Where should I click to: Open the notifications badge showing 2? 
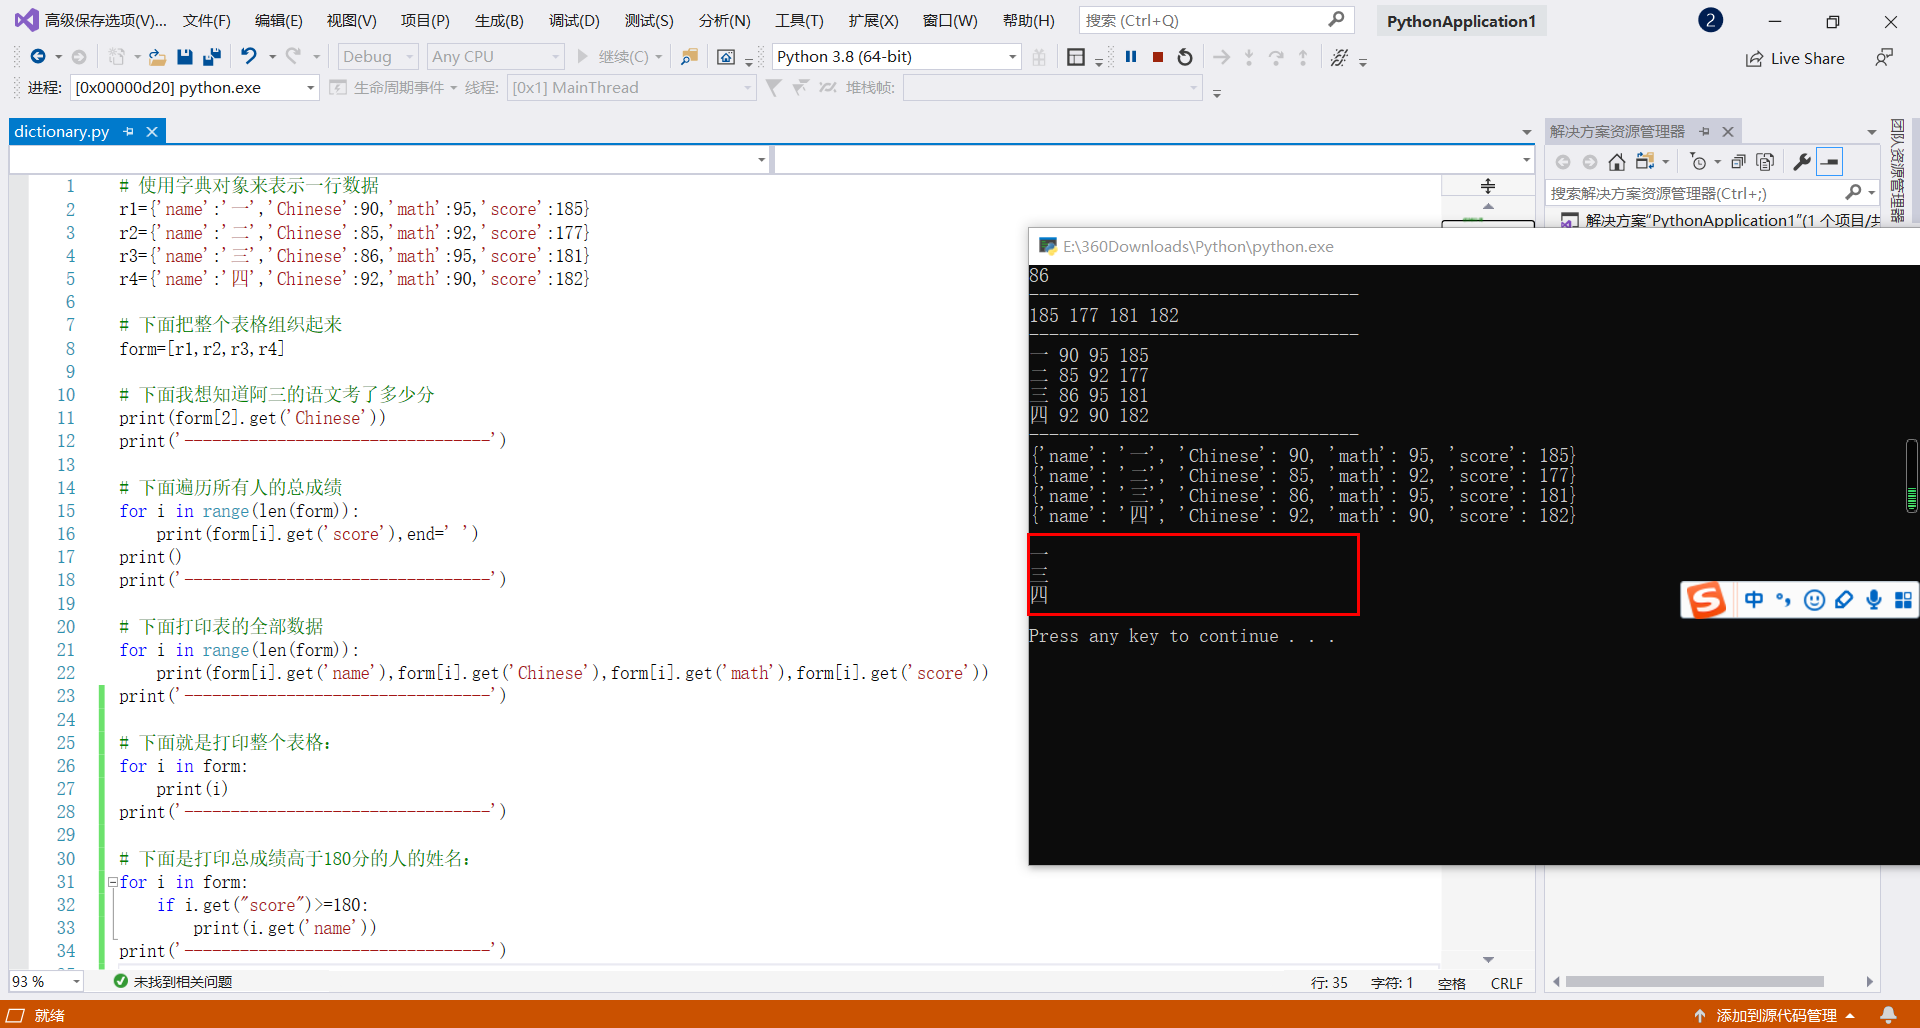click(x=1710, y=20)
